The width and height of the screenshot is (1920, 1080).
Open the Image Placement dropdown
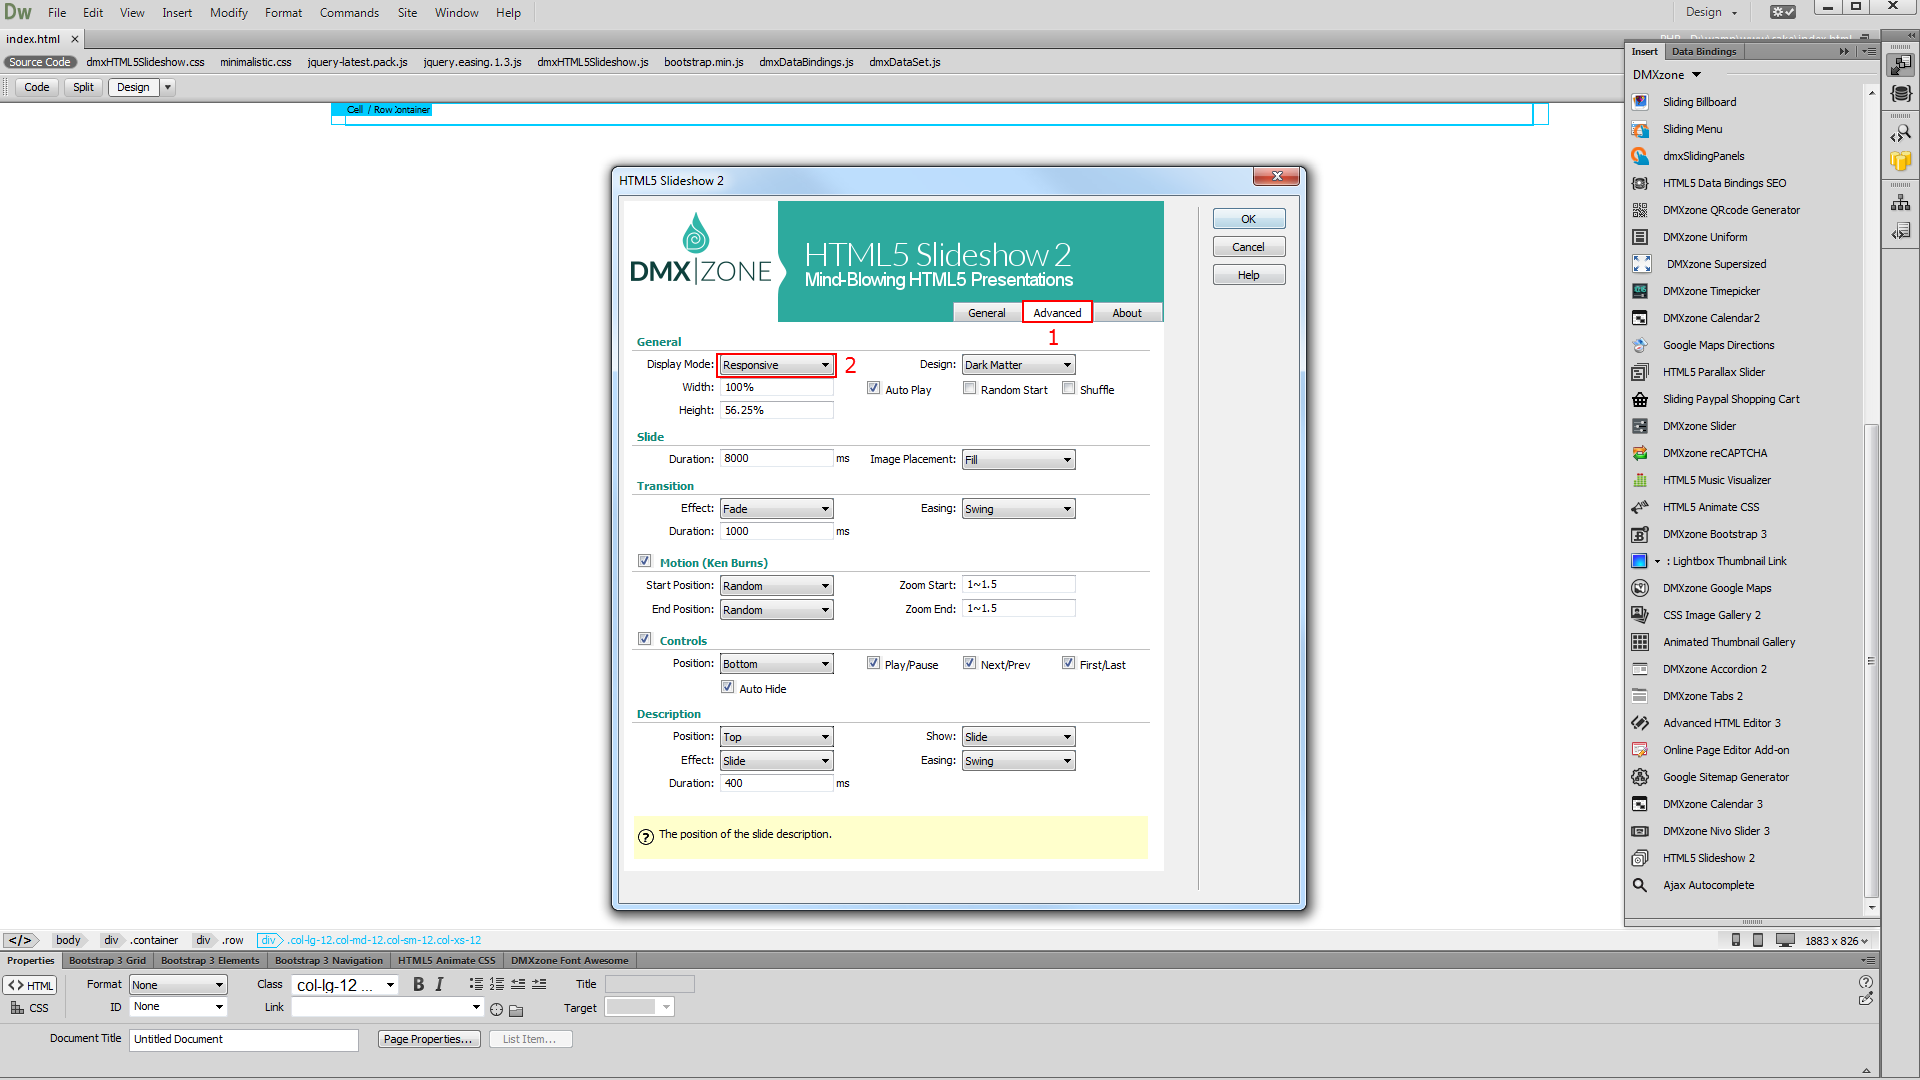pyautogui.click(x=1018, y=460)
